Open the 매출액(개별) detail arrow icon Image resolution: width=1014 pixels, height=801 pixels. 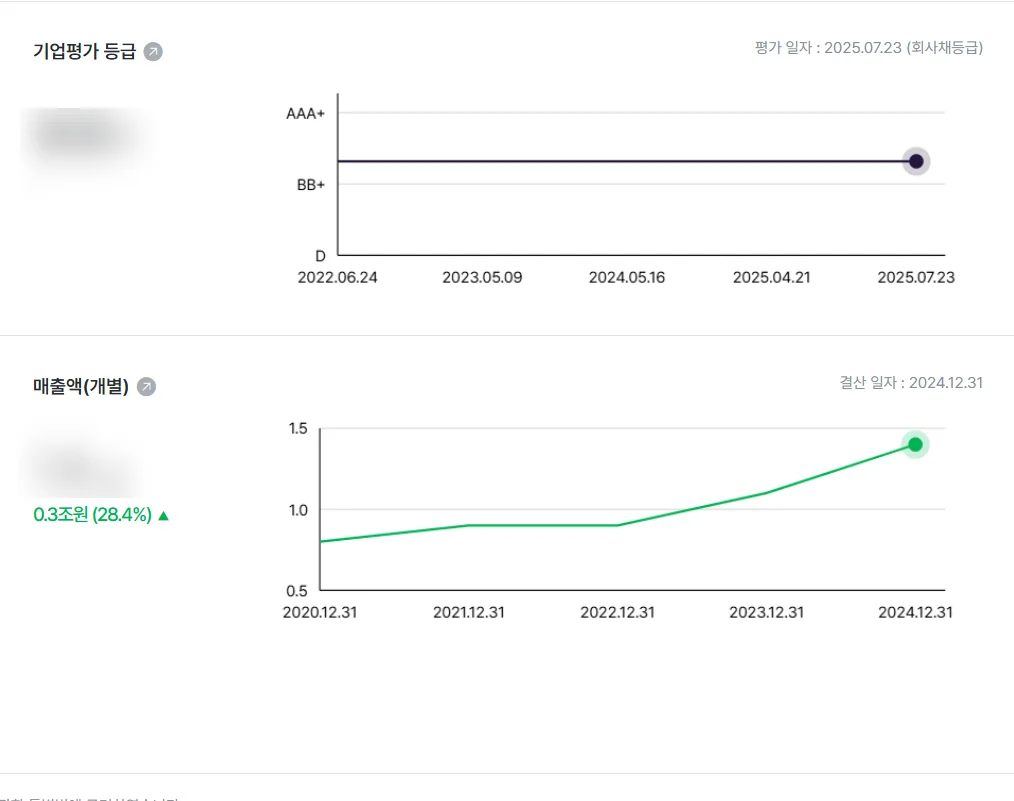[x=147, y=387]
